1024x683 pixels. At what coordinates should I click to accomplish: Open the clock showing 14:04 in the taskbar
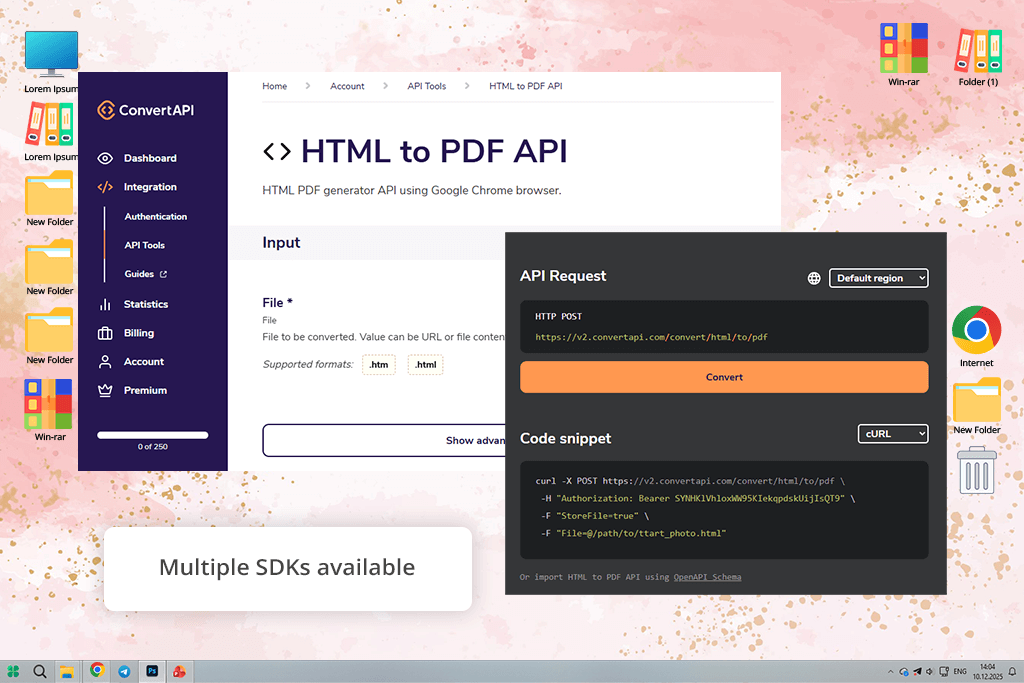click(987, 671)
